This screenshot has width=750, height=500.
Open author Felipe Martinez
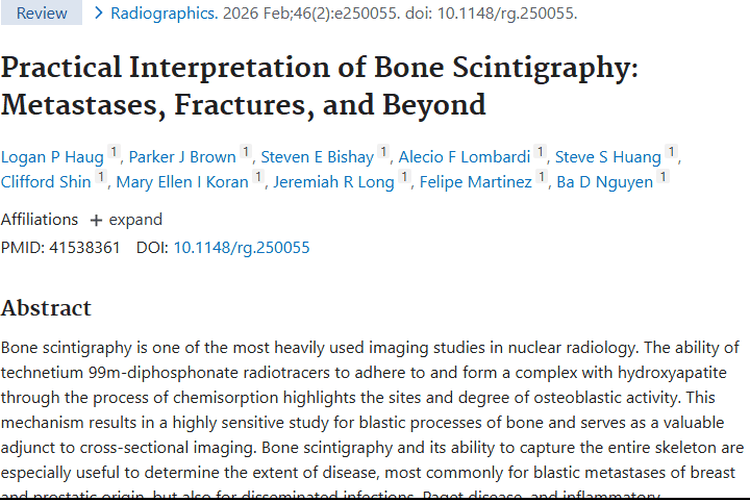click(475, 182)
